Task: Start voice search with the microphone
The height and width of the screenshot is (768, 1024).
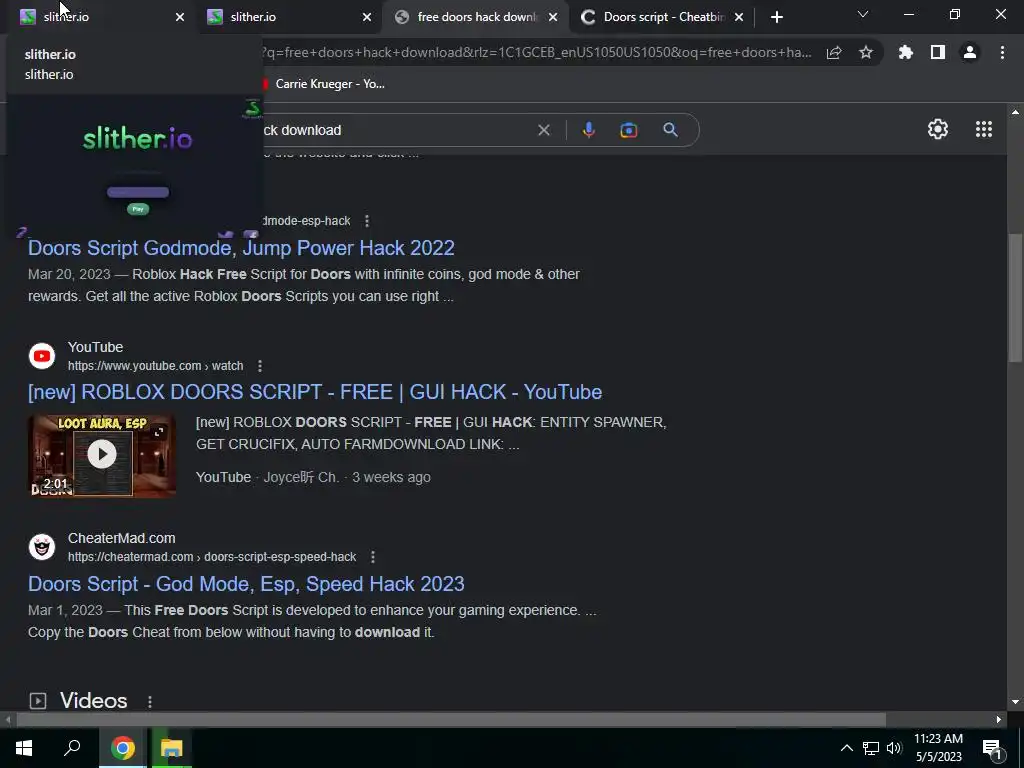Action: (x=588, y=130)
